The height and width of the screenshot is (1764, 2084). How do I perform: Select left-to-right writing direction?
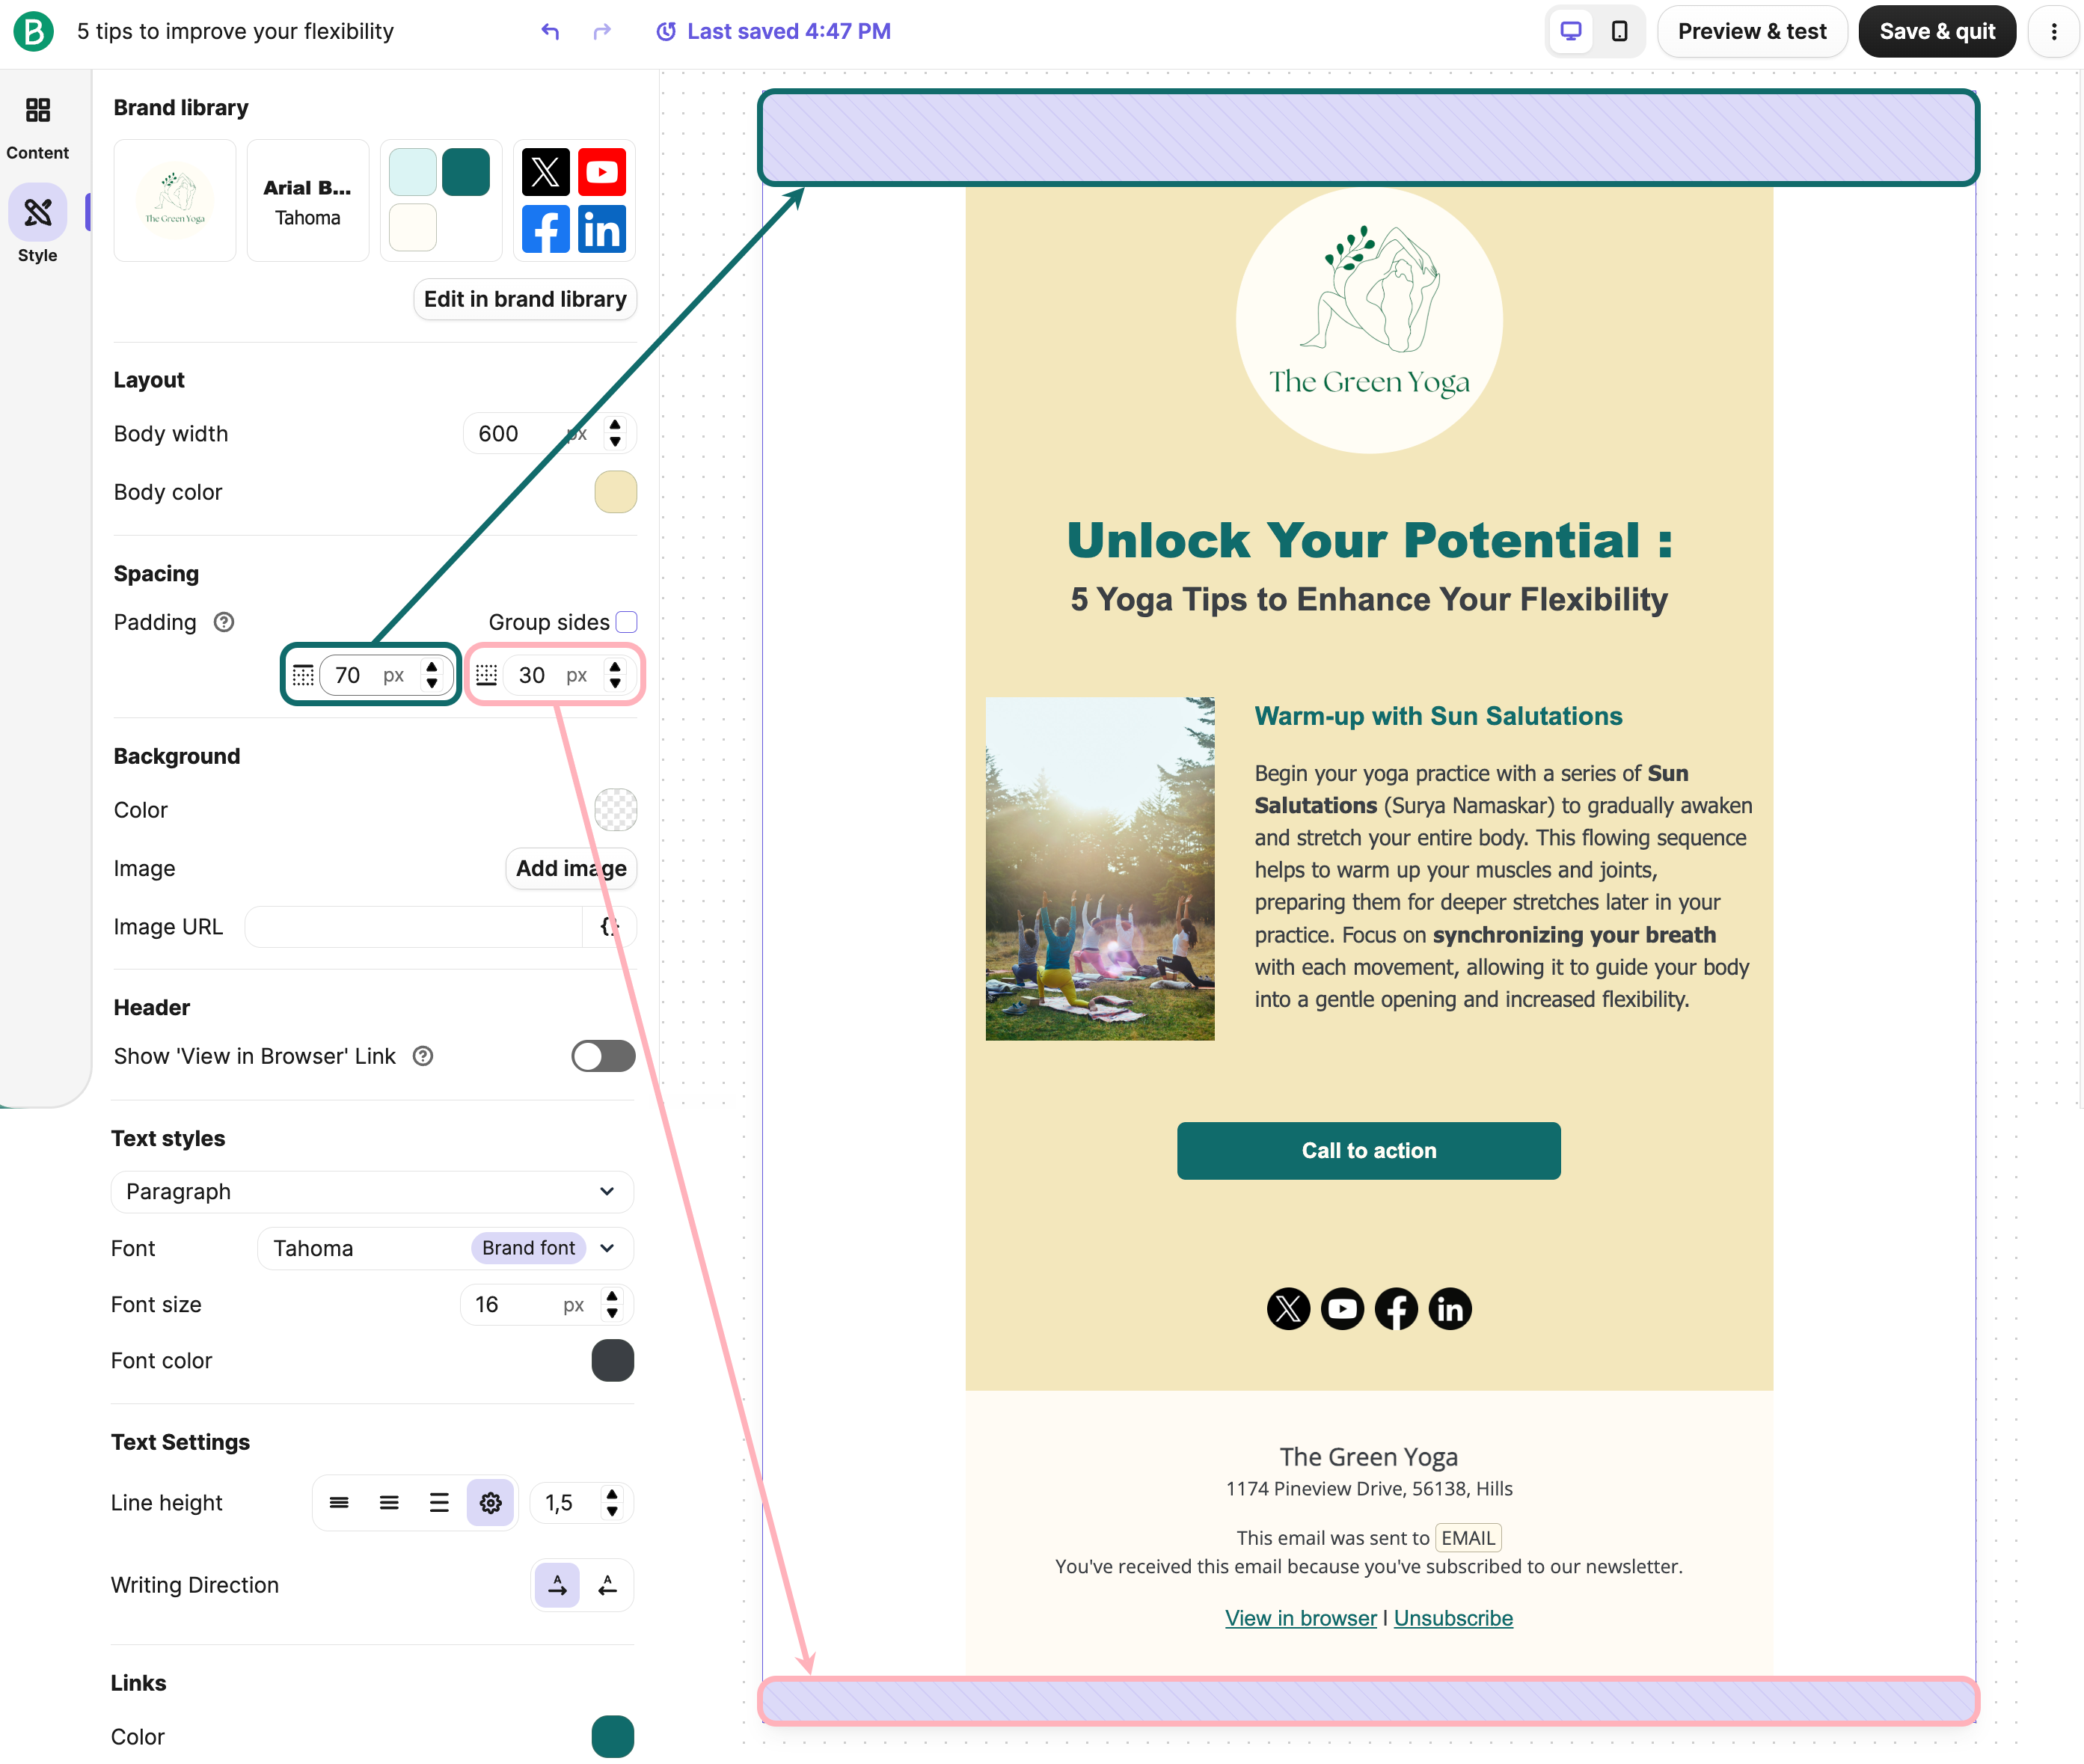[557, 1585]
